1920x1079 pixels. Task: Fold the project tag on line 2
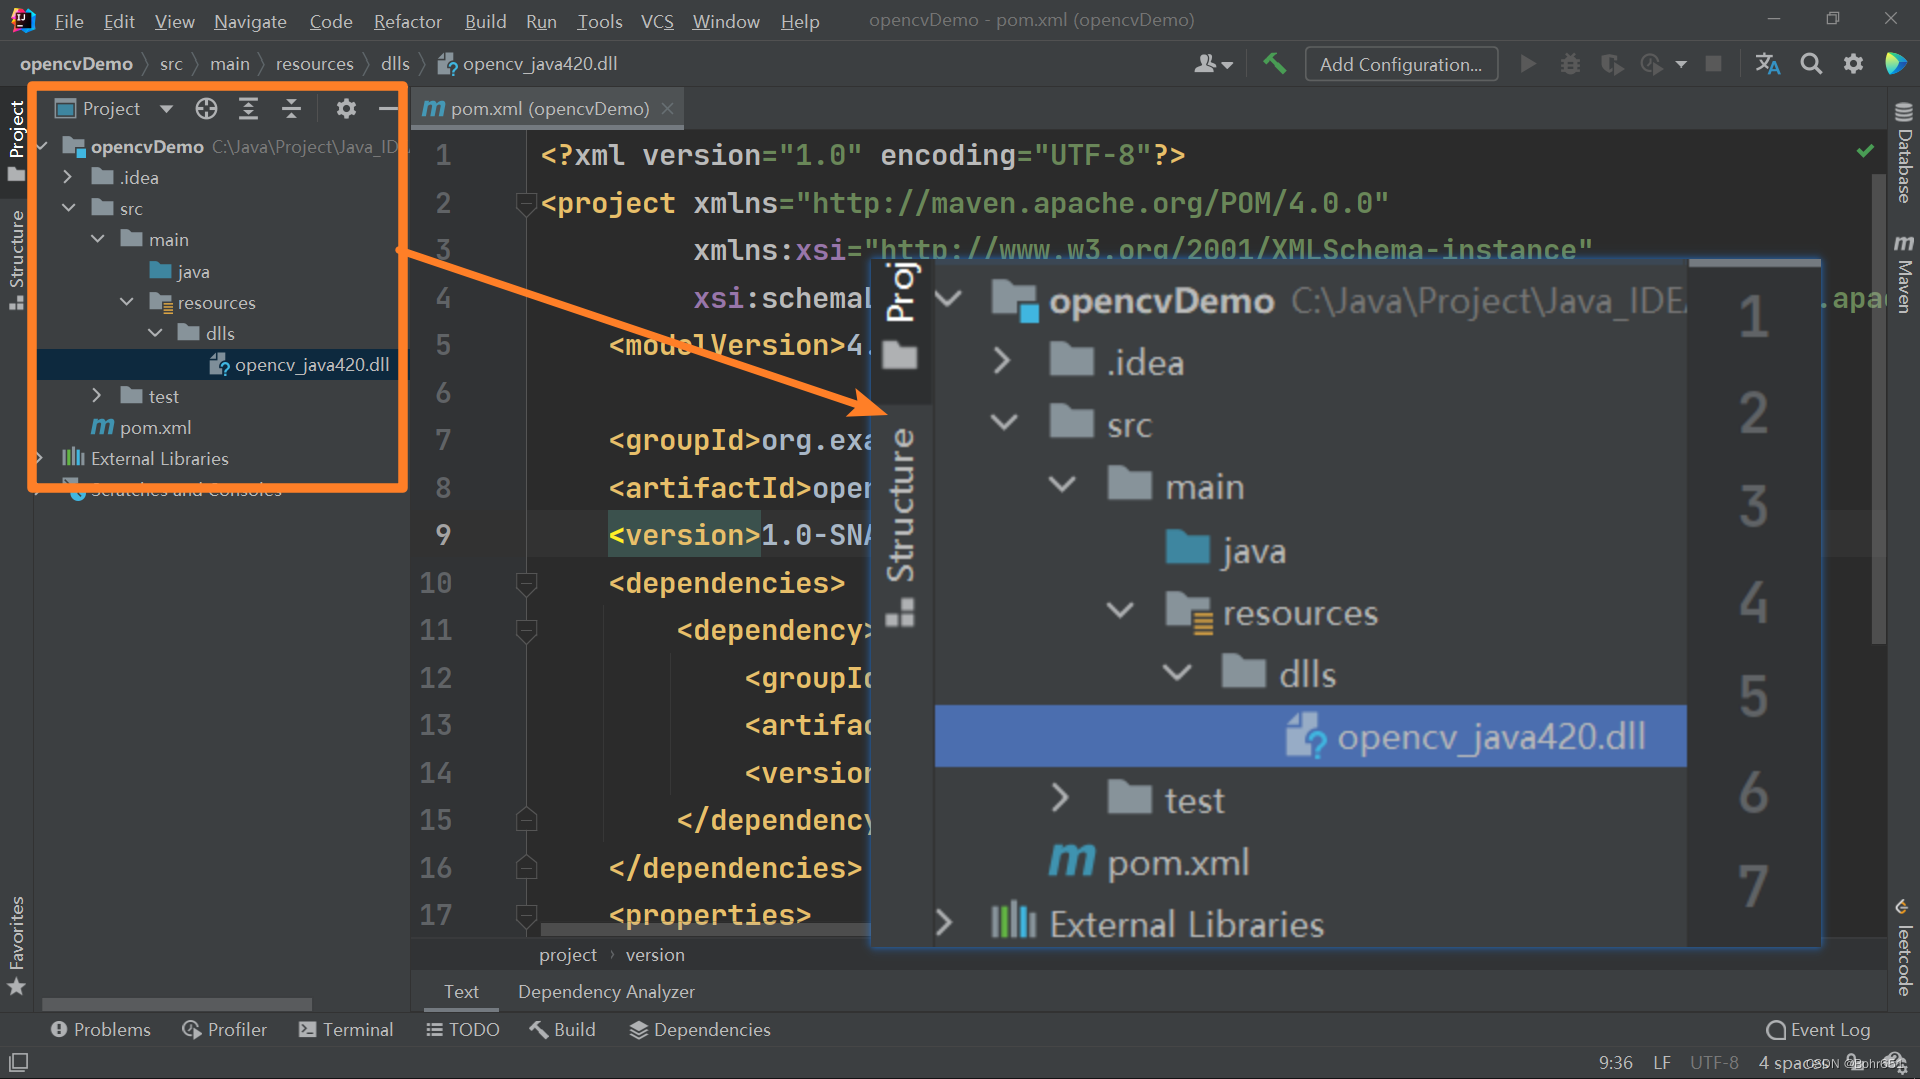[x=526, y=204]
